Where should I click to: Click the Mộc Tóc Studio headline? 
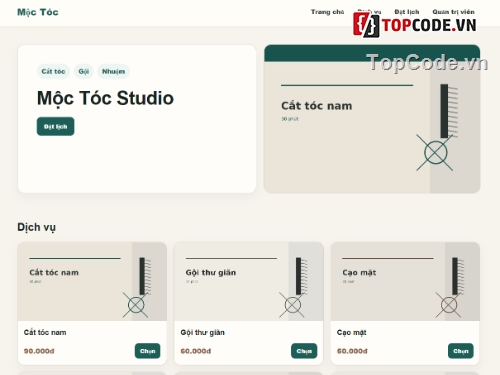[x=105, y=98]
